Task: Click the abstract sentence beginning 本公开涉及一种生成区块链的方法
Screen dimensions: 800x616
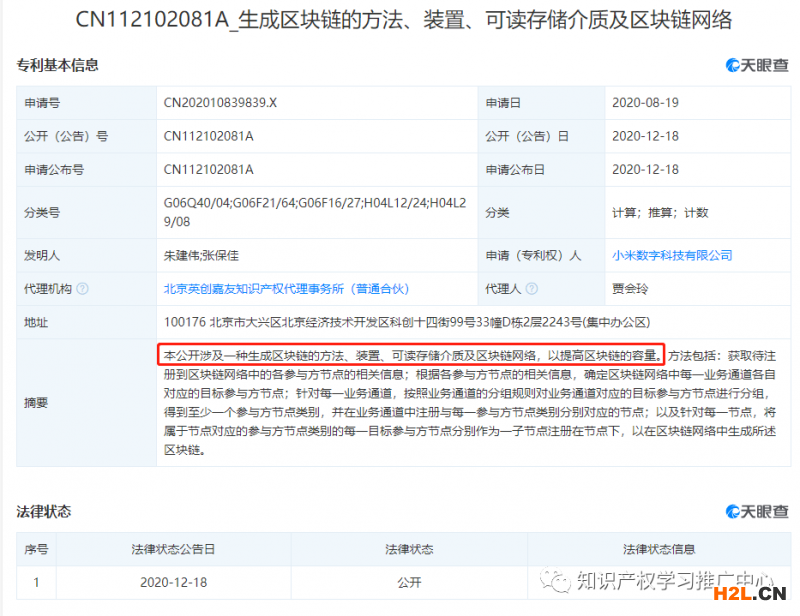Action: click(x=411, y=355)
